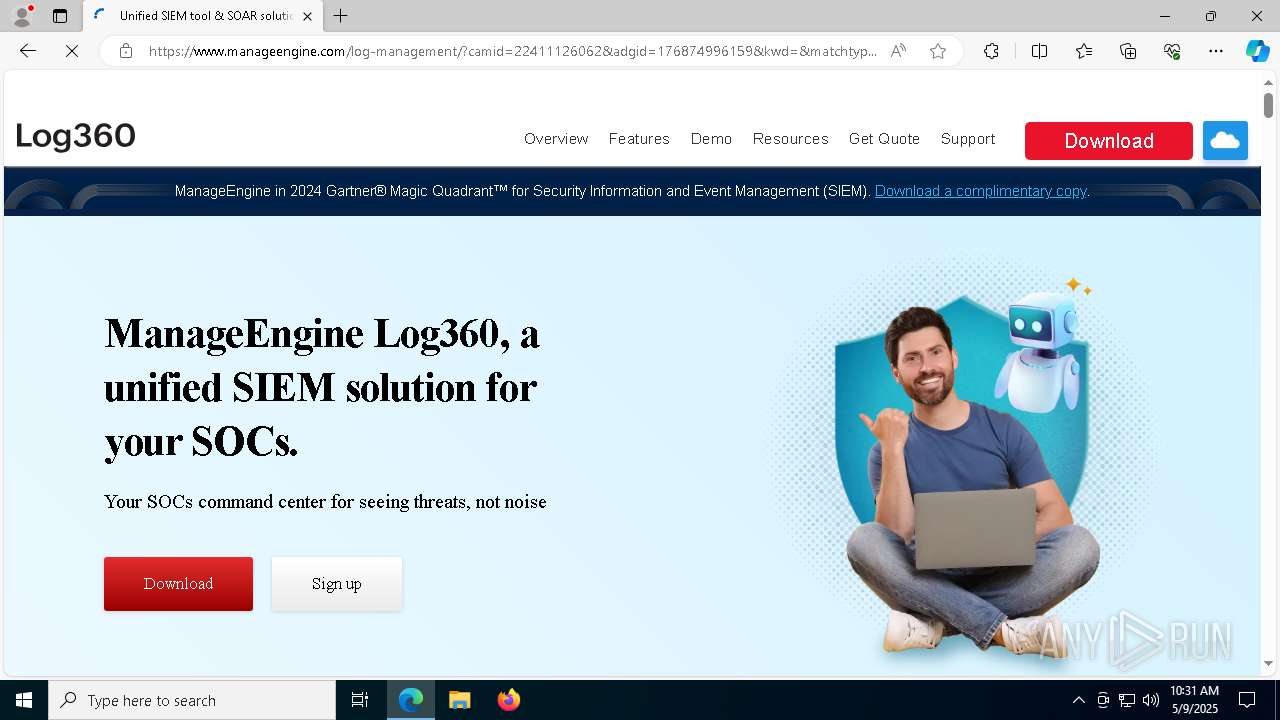Launch Copilot sidebar icon

[1257, 51]
